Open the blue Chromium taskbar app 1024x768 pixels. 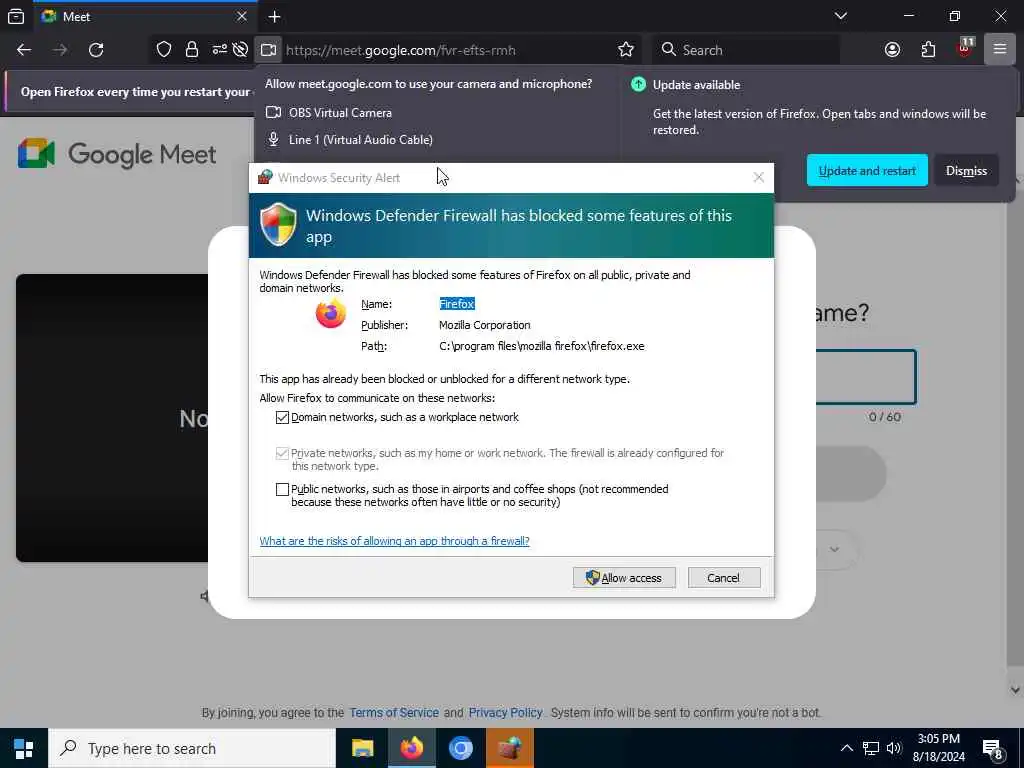click(460, 748)
